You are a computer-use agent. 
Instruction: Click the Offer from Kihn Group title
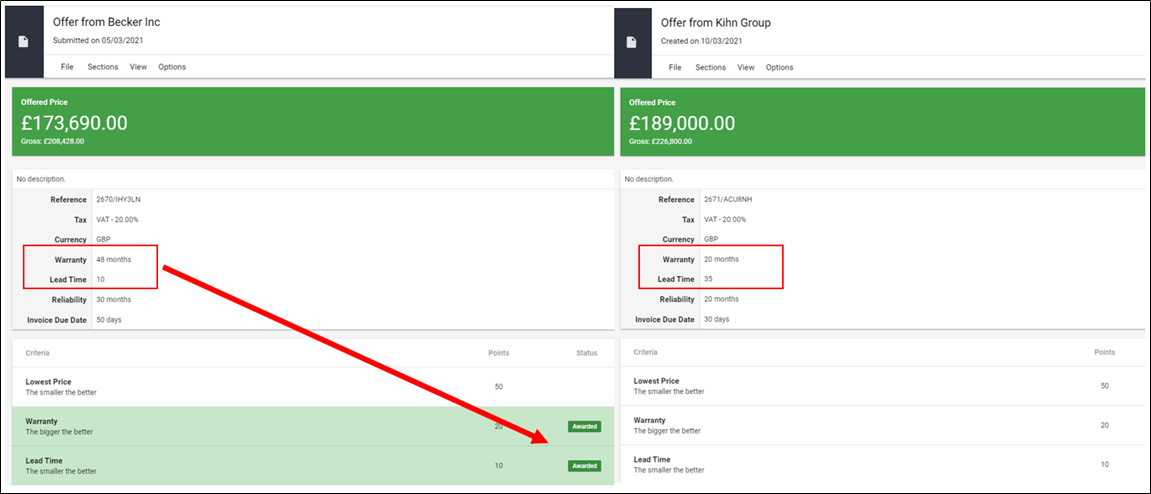tap(716, 23)
